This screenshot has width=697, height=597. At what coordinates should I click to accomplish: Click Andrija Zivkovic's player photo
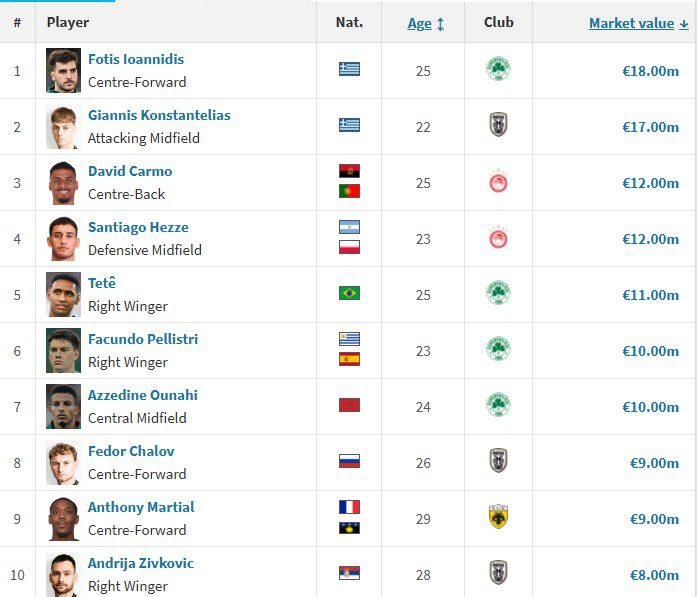pos(63,574)
